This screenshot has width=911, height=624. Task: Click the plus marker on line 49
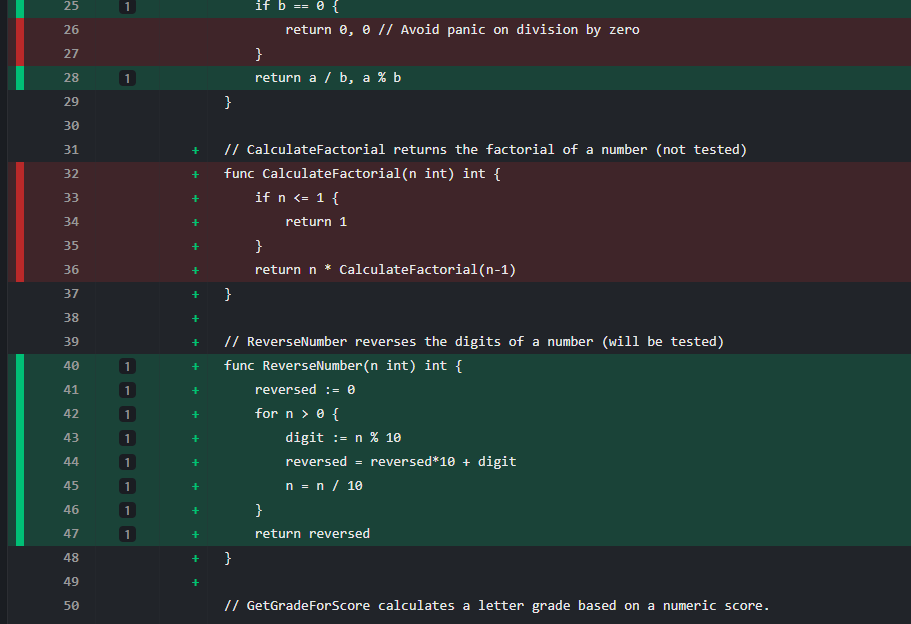(196, 582)
